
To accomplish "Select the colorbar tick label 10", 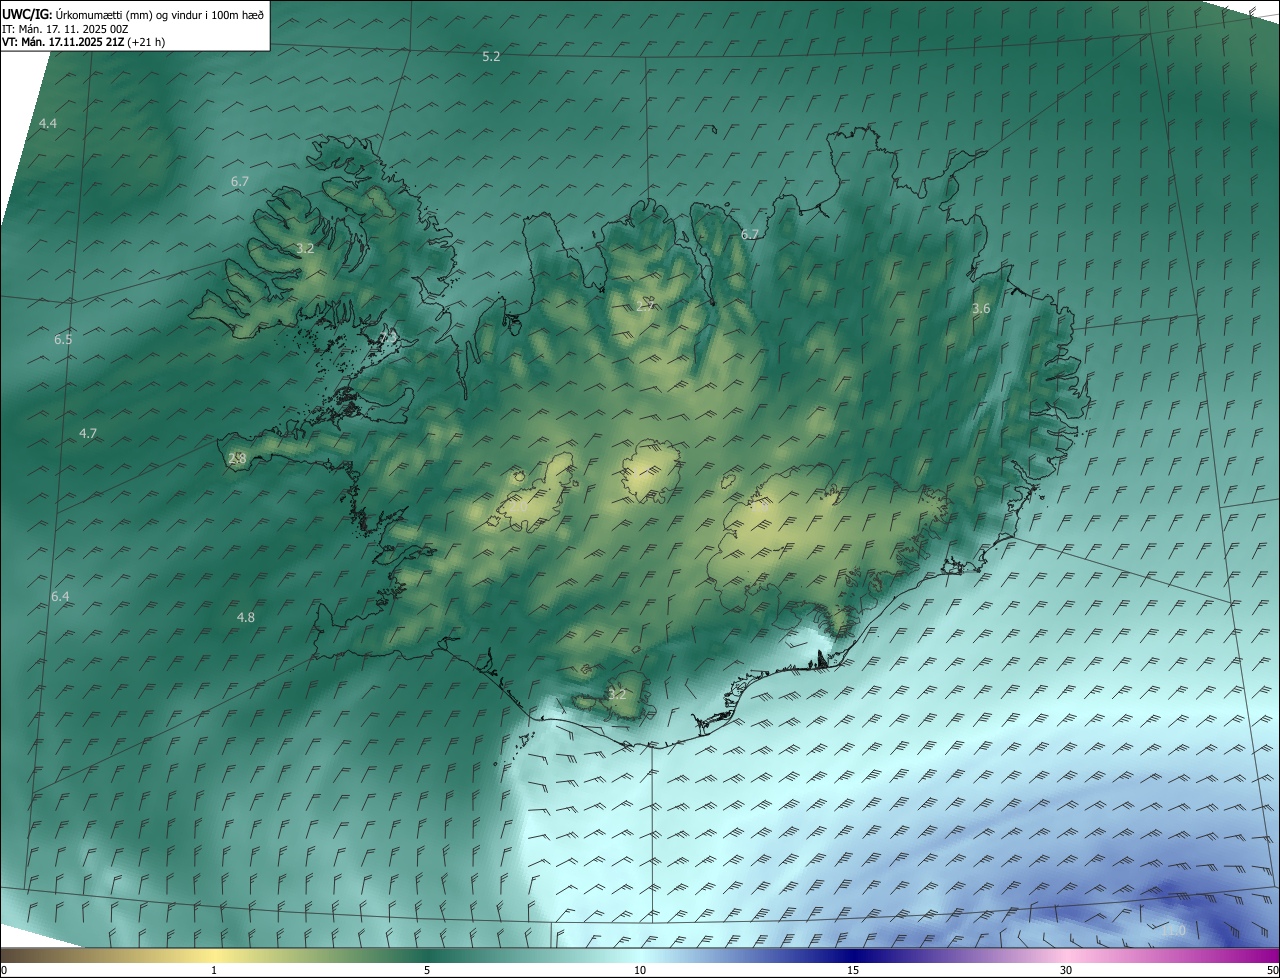I will pos(640,970).
